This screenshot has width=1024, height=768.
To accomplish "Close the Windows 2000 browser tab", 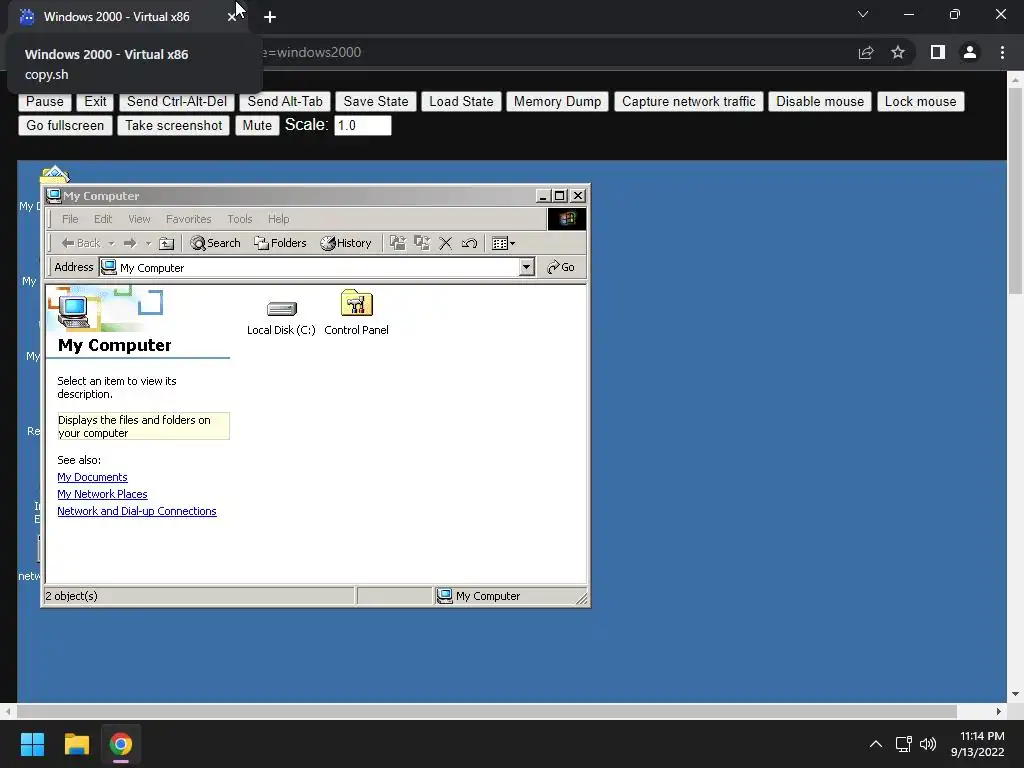I will coord(231,17).
